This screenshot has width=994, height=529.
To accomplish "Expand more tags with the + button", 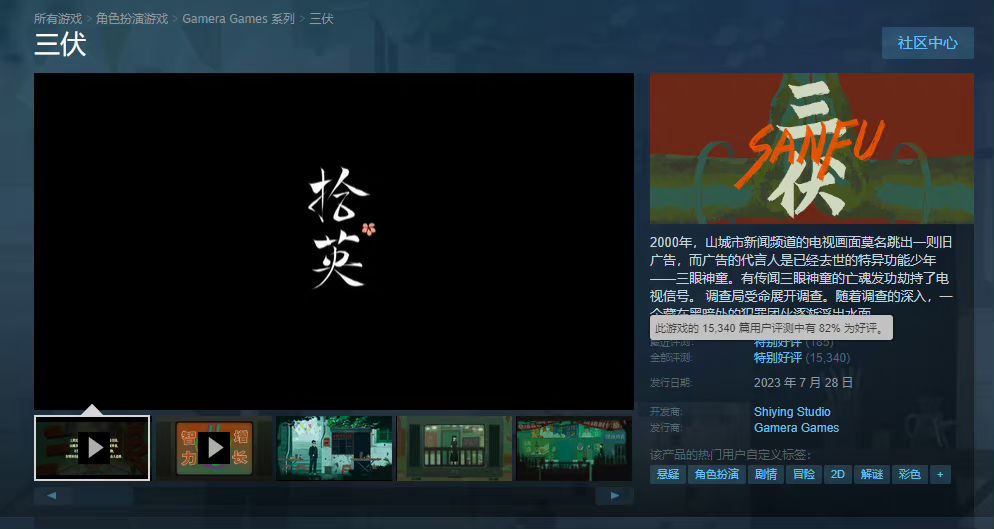I will (x=940, y=474).
